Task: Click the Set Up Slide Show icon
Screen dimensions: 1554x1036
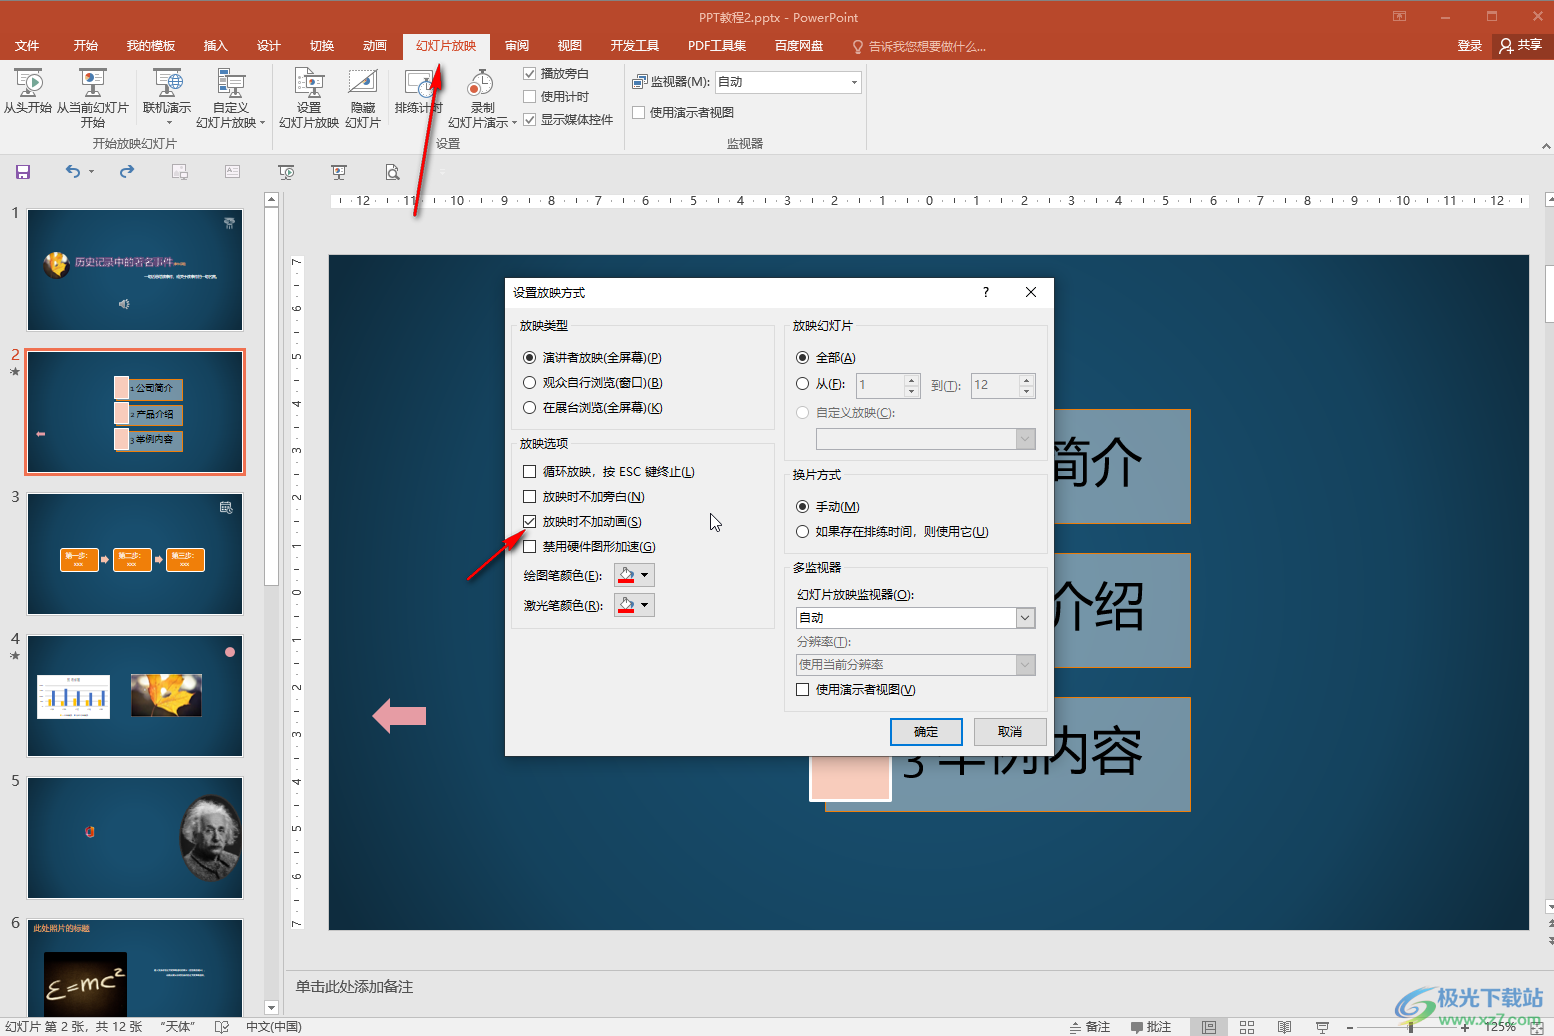Action: 309,83
